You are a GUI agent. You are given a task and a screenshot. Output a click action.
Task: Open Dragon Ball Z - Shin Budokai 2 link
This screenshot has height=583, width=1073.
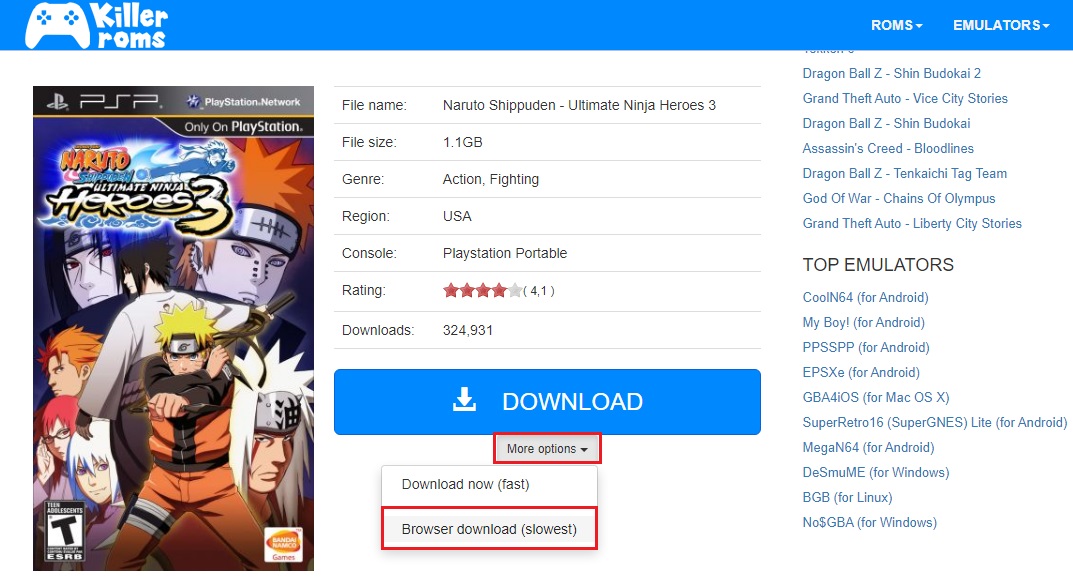pos(892,73)
